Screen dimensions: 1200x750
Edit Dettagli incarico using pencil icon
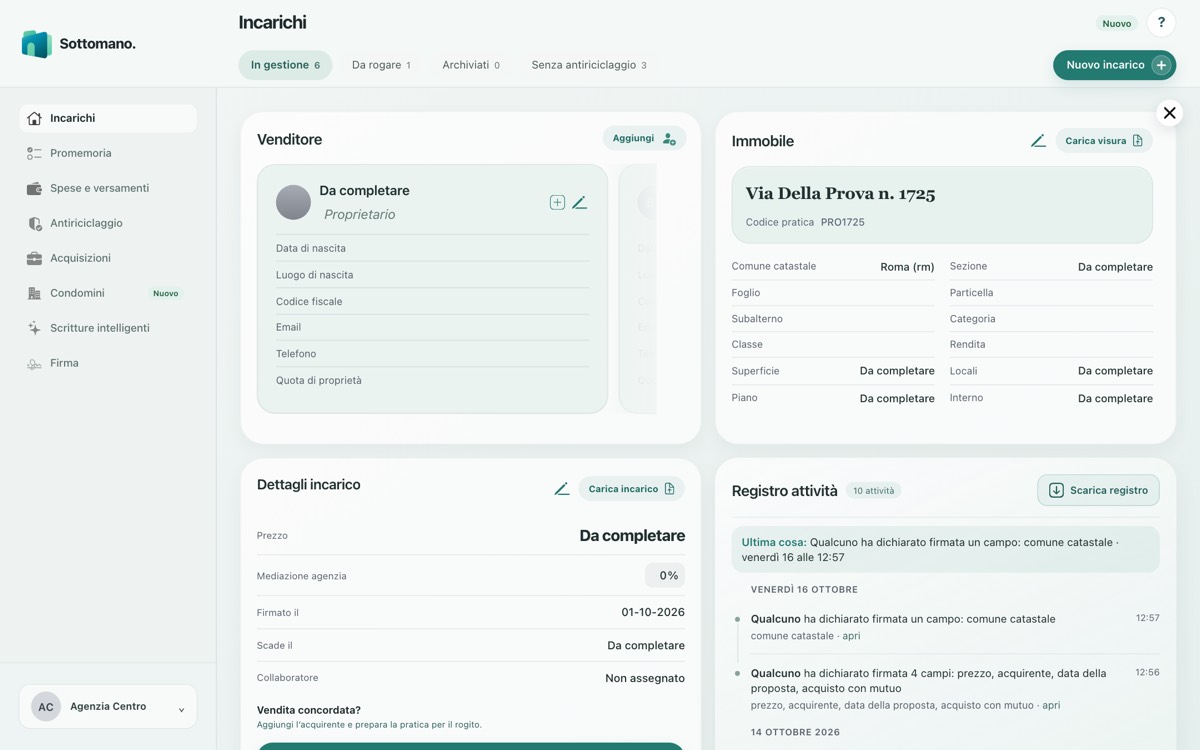(562, 489)
